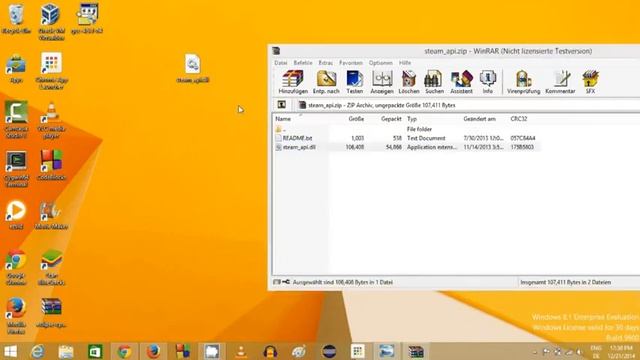Select the Cygwin64 Terminal desktop icon
640x360 pixels.
16,169
